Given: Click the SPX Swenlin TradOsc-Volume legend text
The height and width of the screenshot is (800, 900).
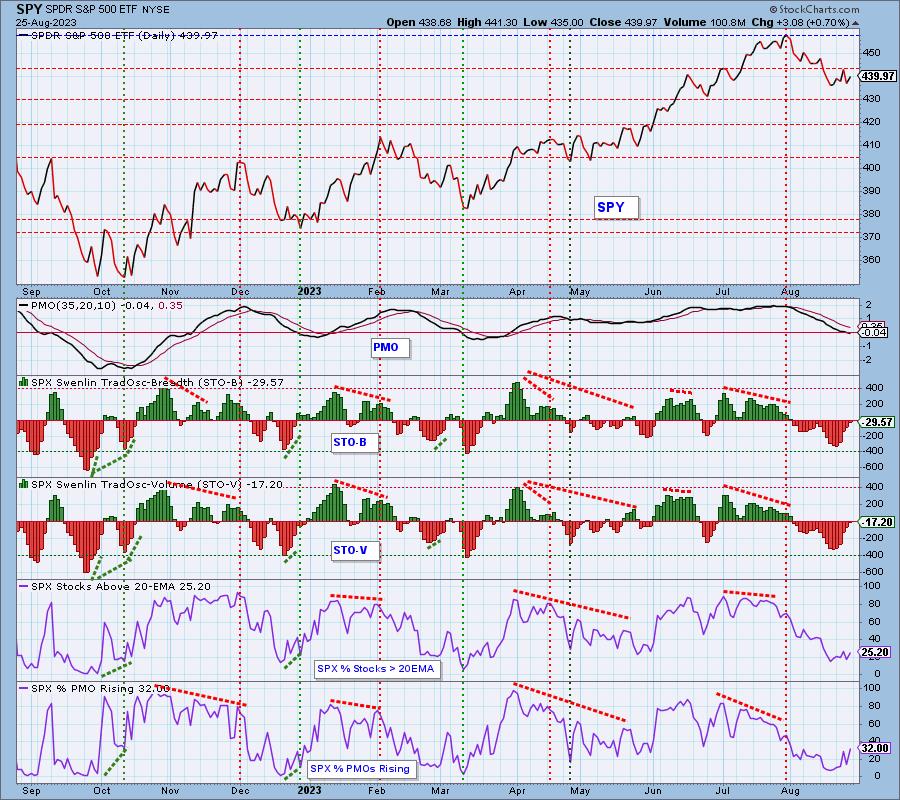Looking at the screenshot, I should click(157, 485).
